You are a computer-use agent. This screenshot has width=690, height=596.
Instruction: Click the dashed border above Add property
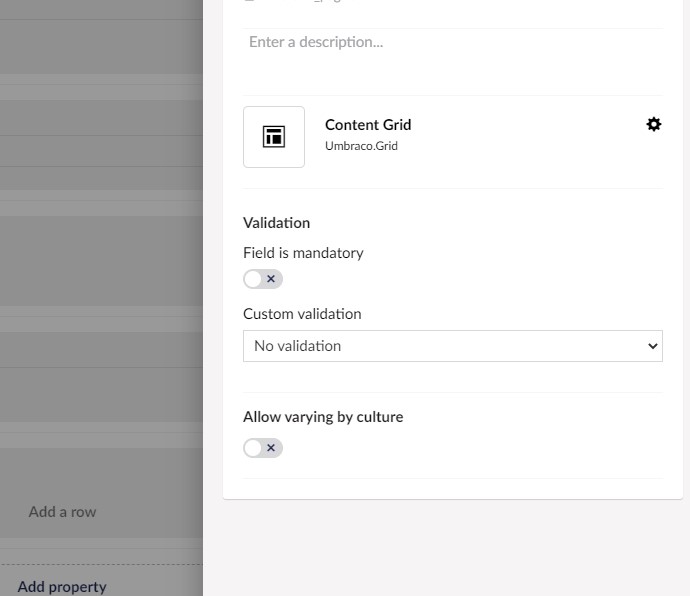tap(101, 564)
